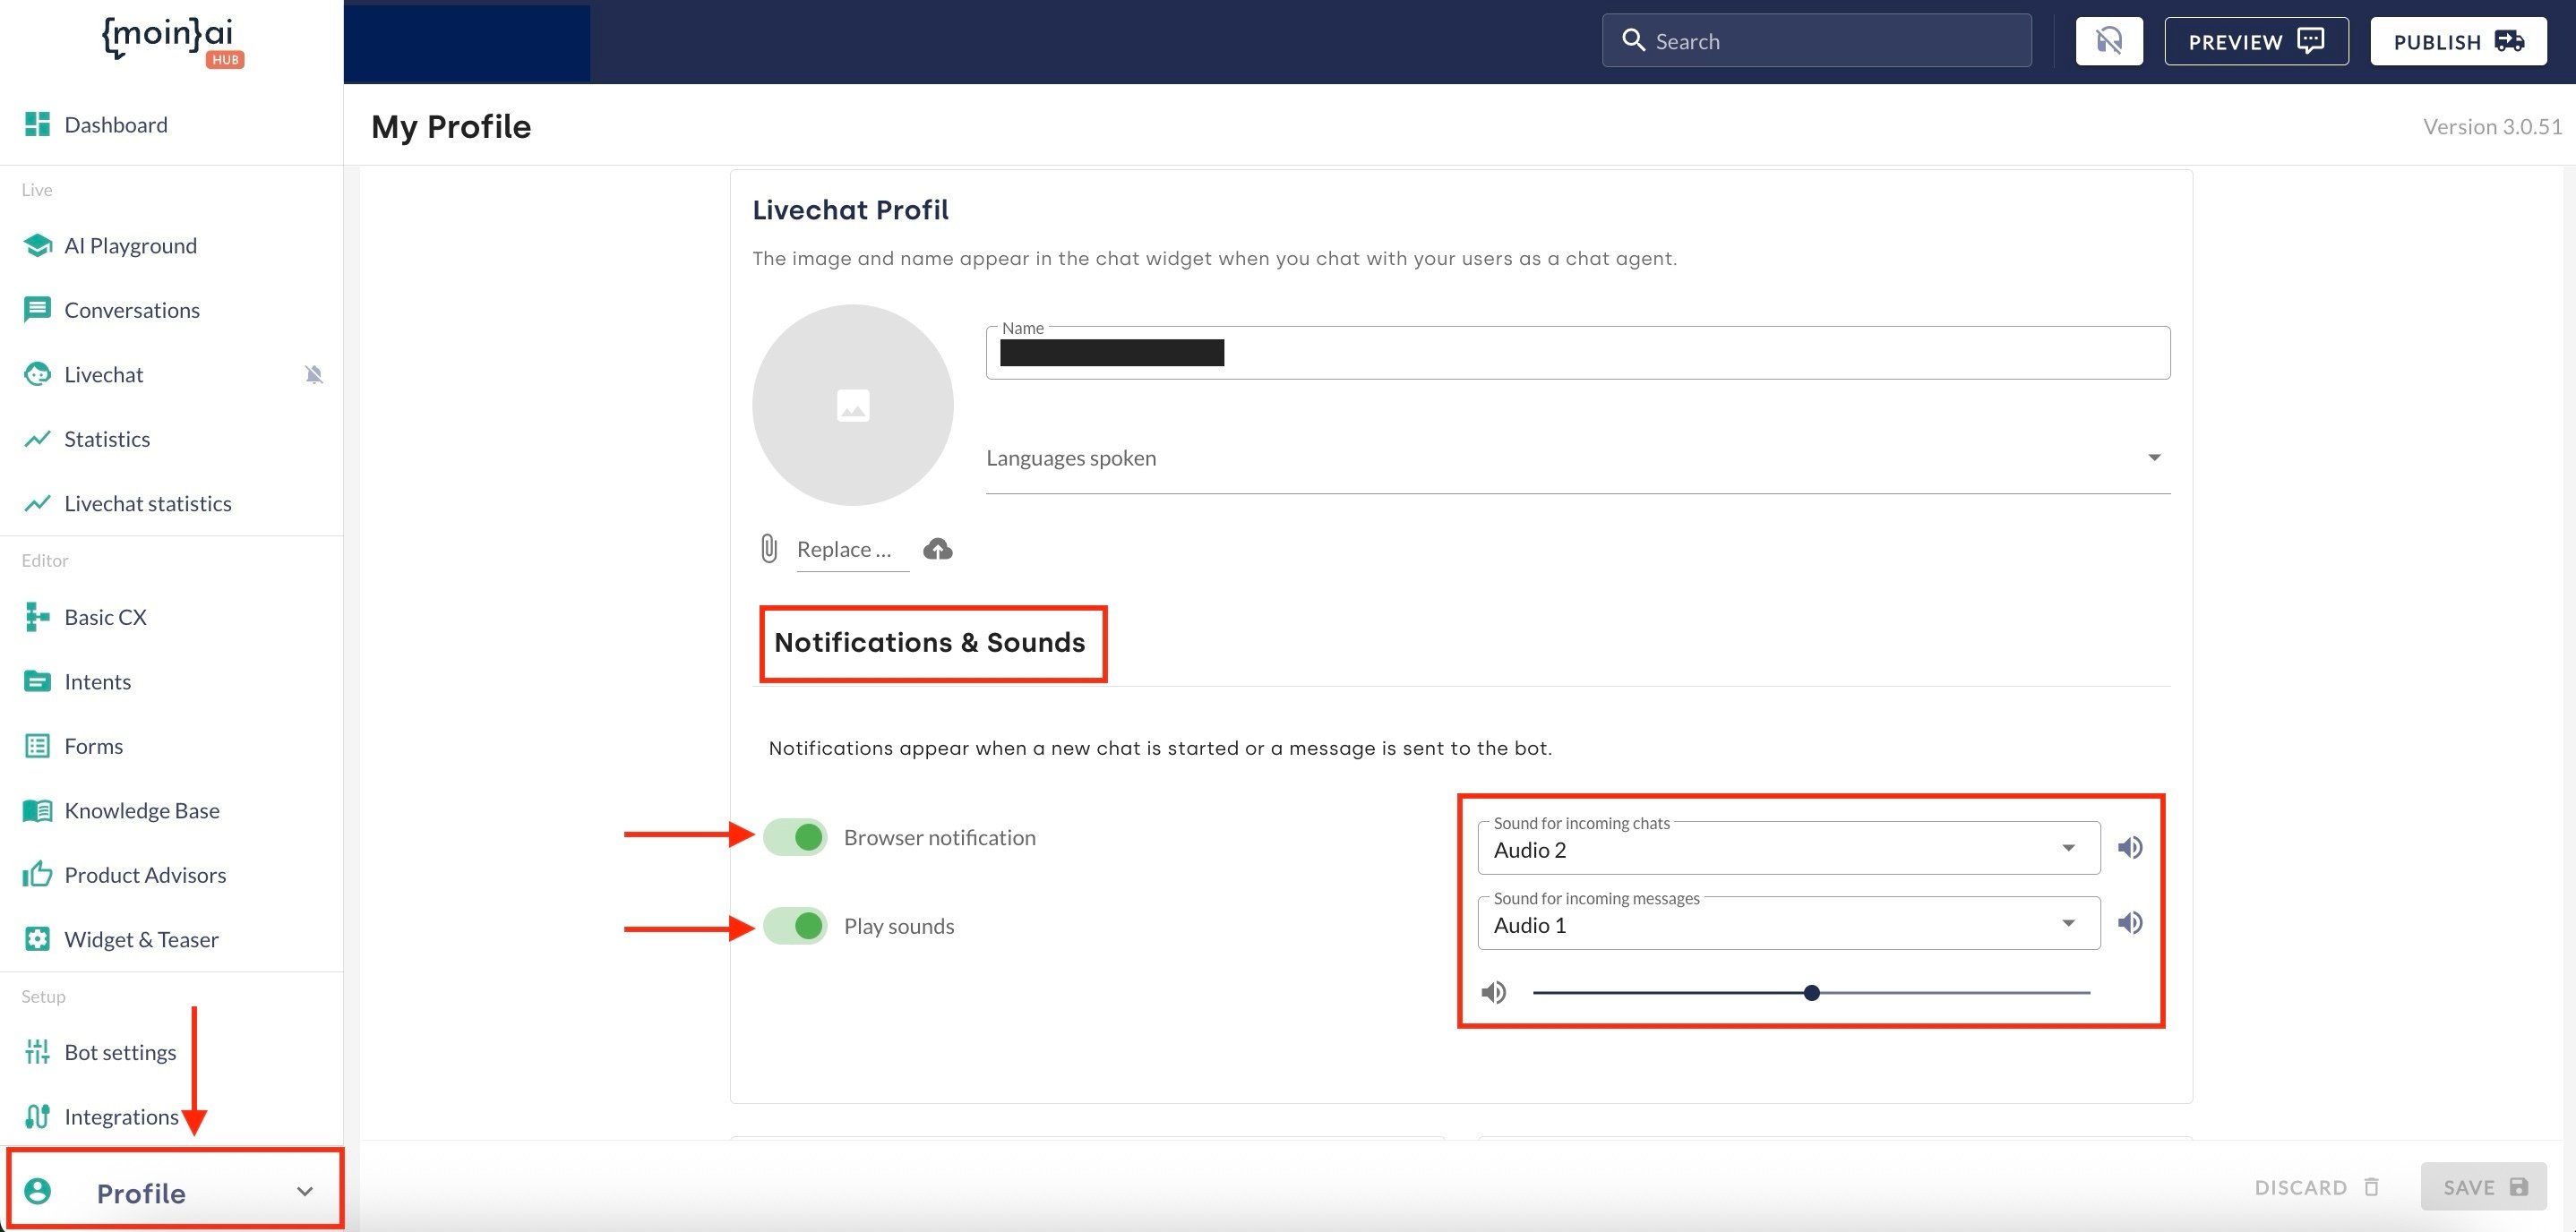Click the PUBLISH button

[2457, 41]
